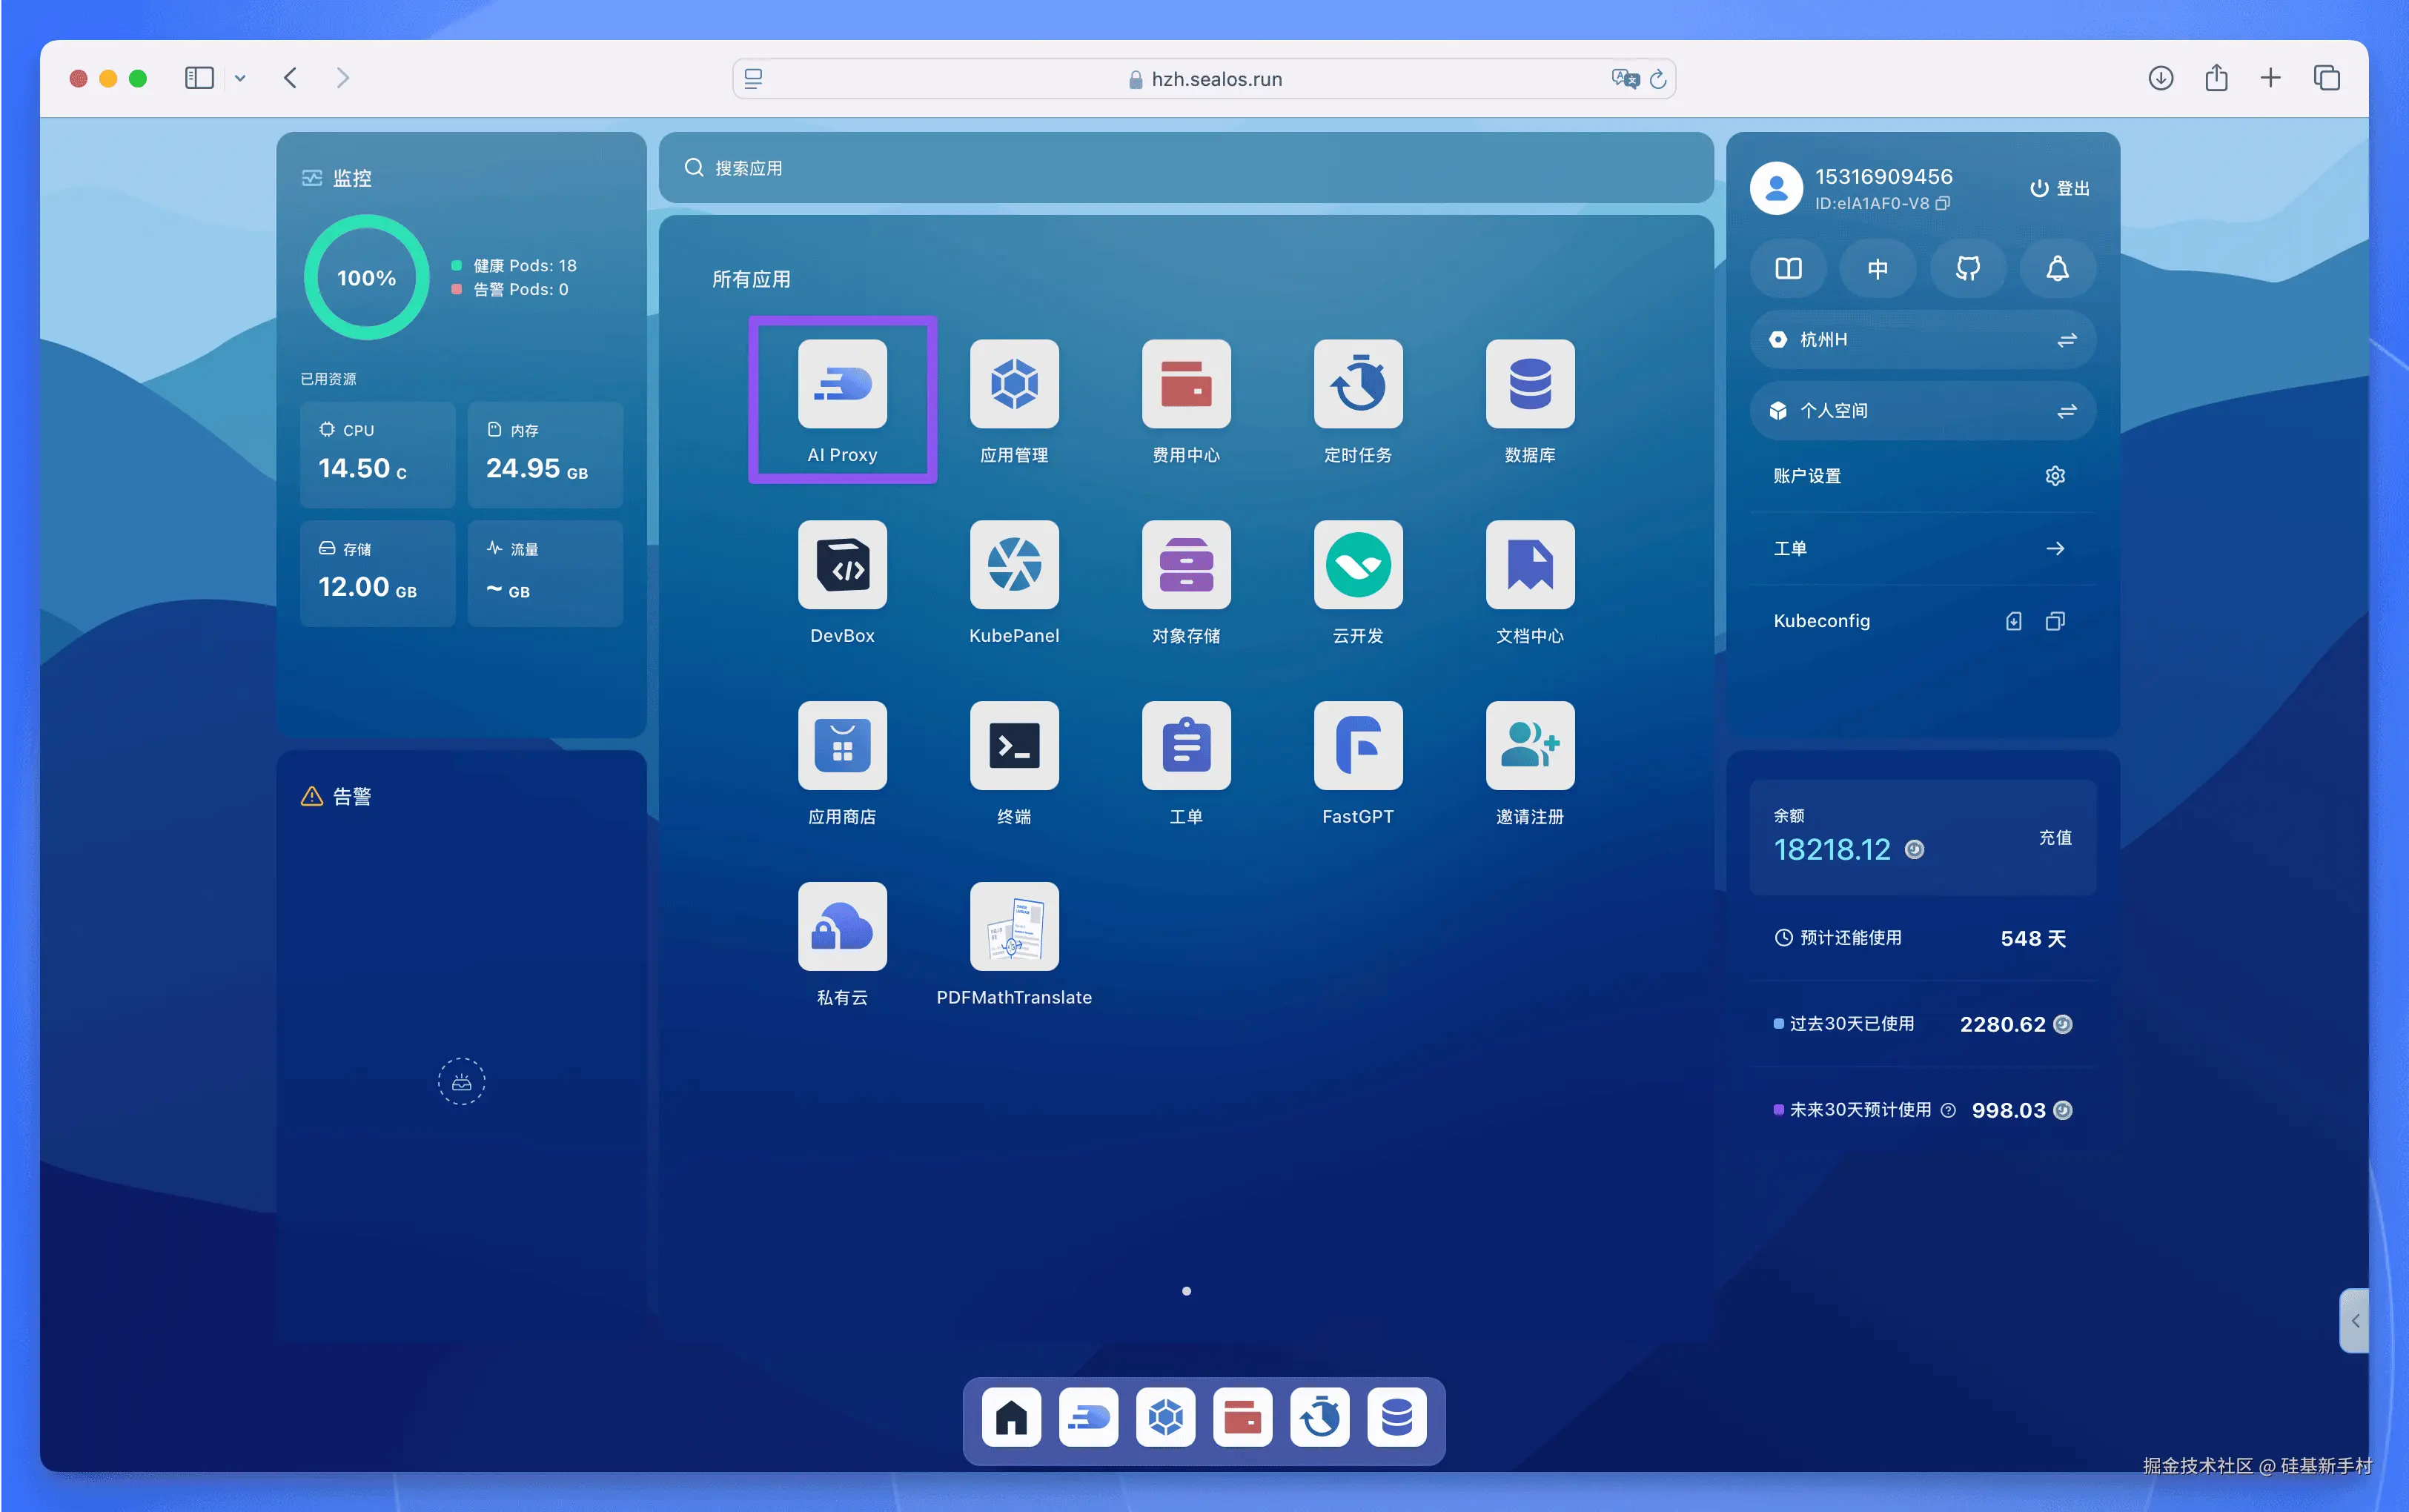Open the 终端 terminal app
The width and height of the screenshot is (2409, 1512).
point(1013,746)
